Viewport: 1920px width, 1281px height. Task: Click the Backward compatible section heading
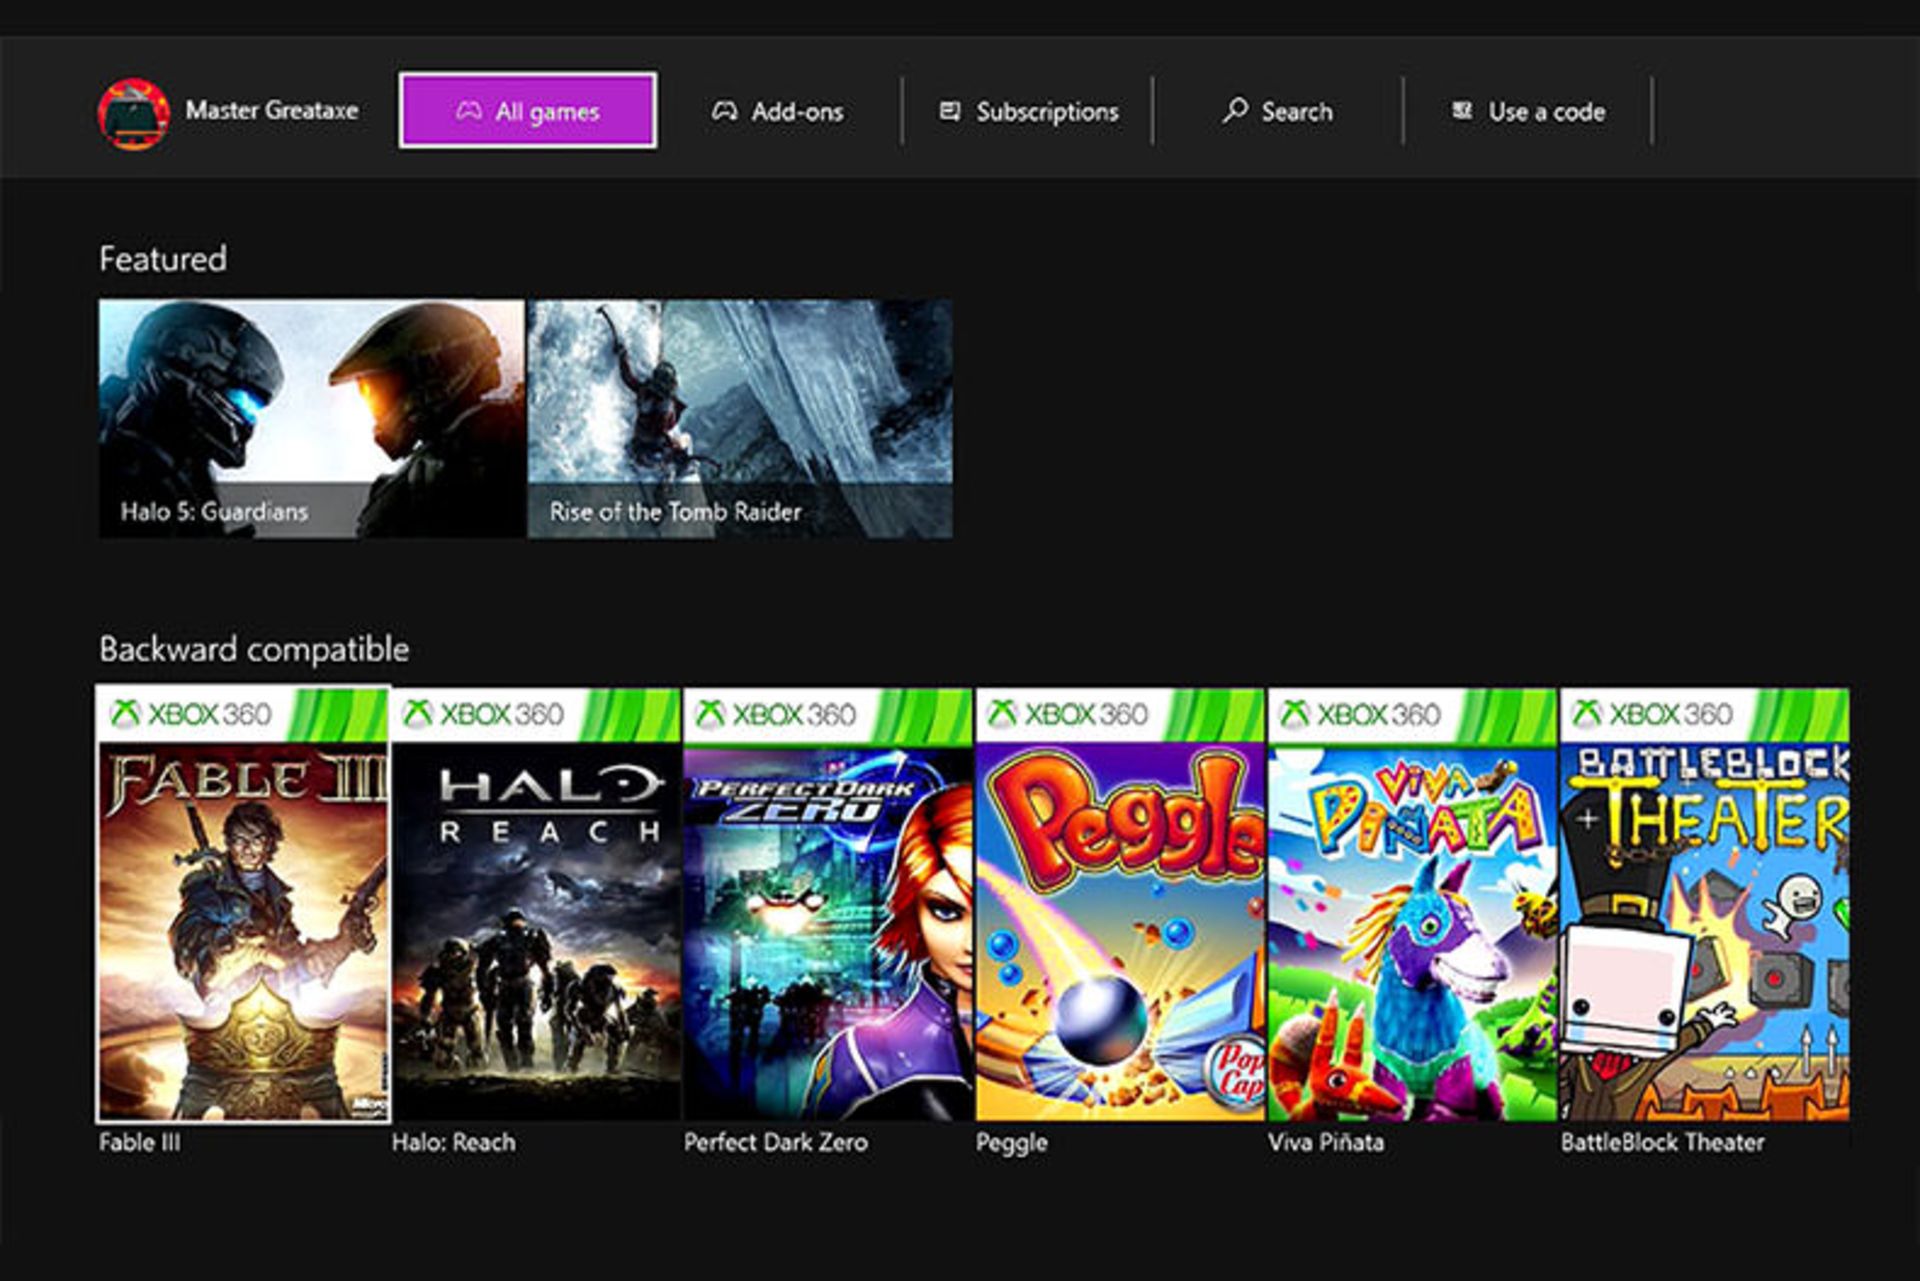[254, 650]
